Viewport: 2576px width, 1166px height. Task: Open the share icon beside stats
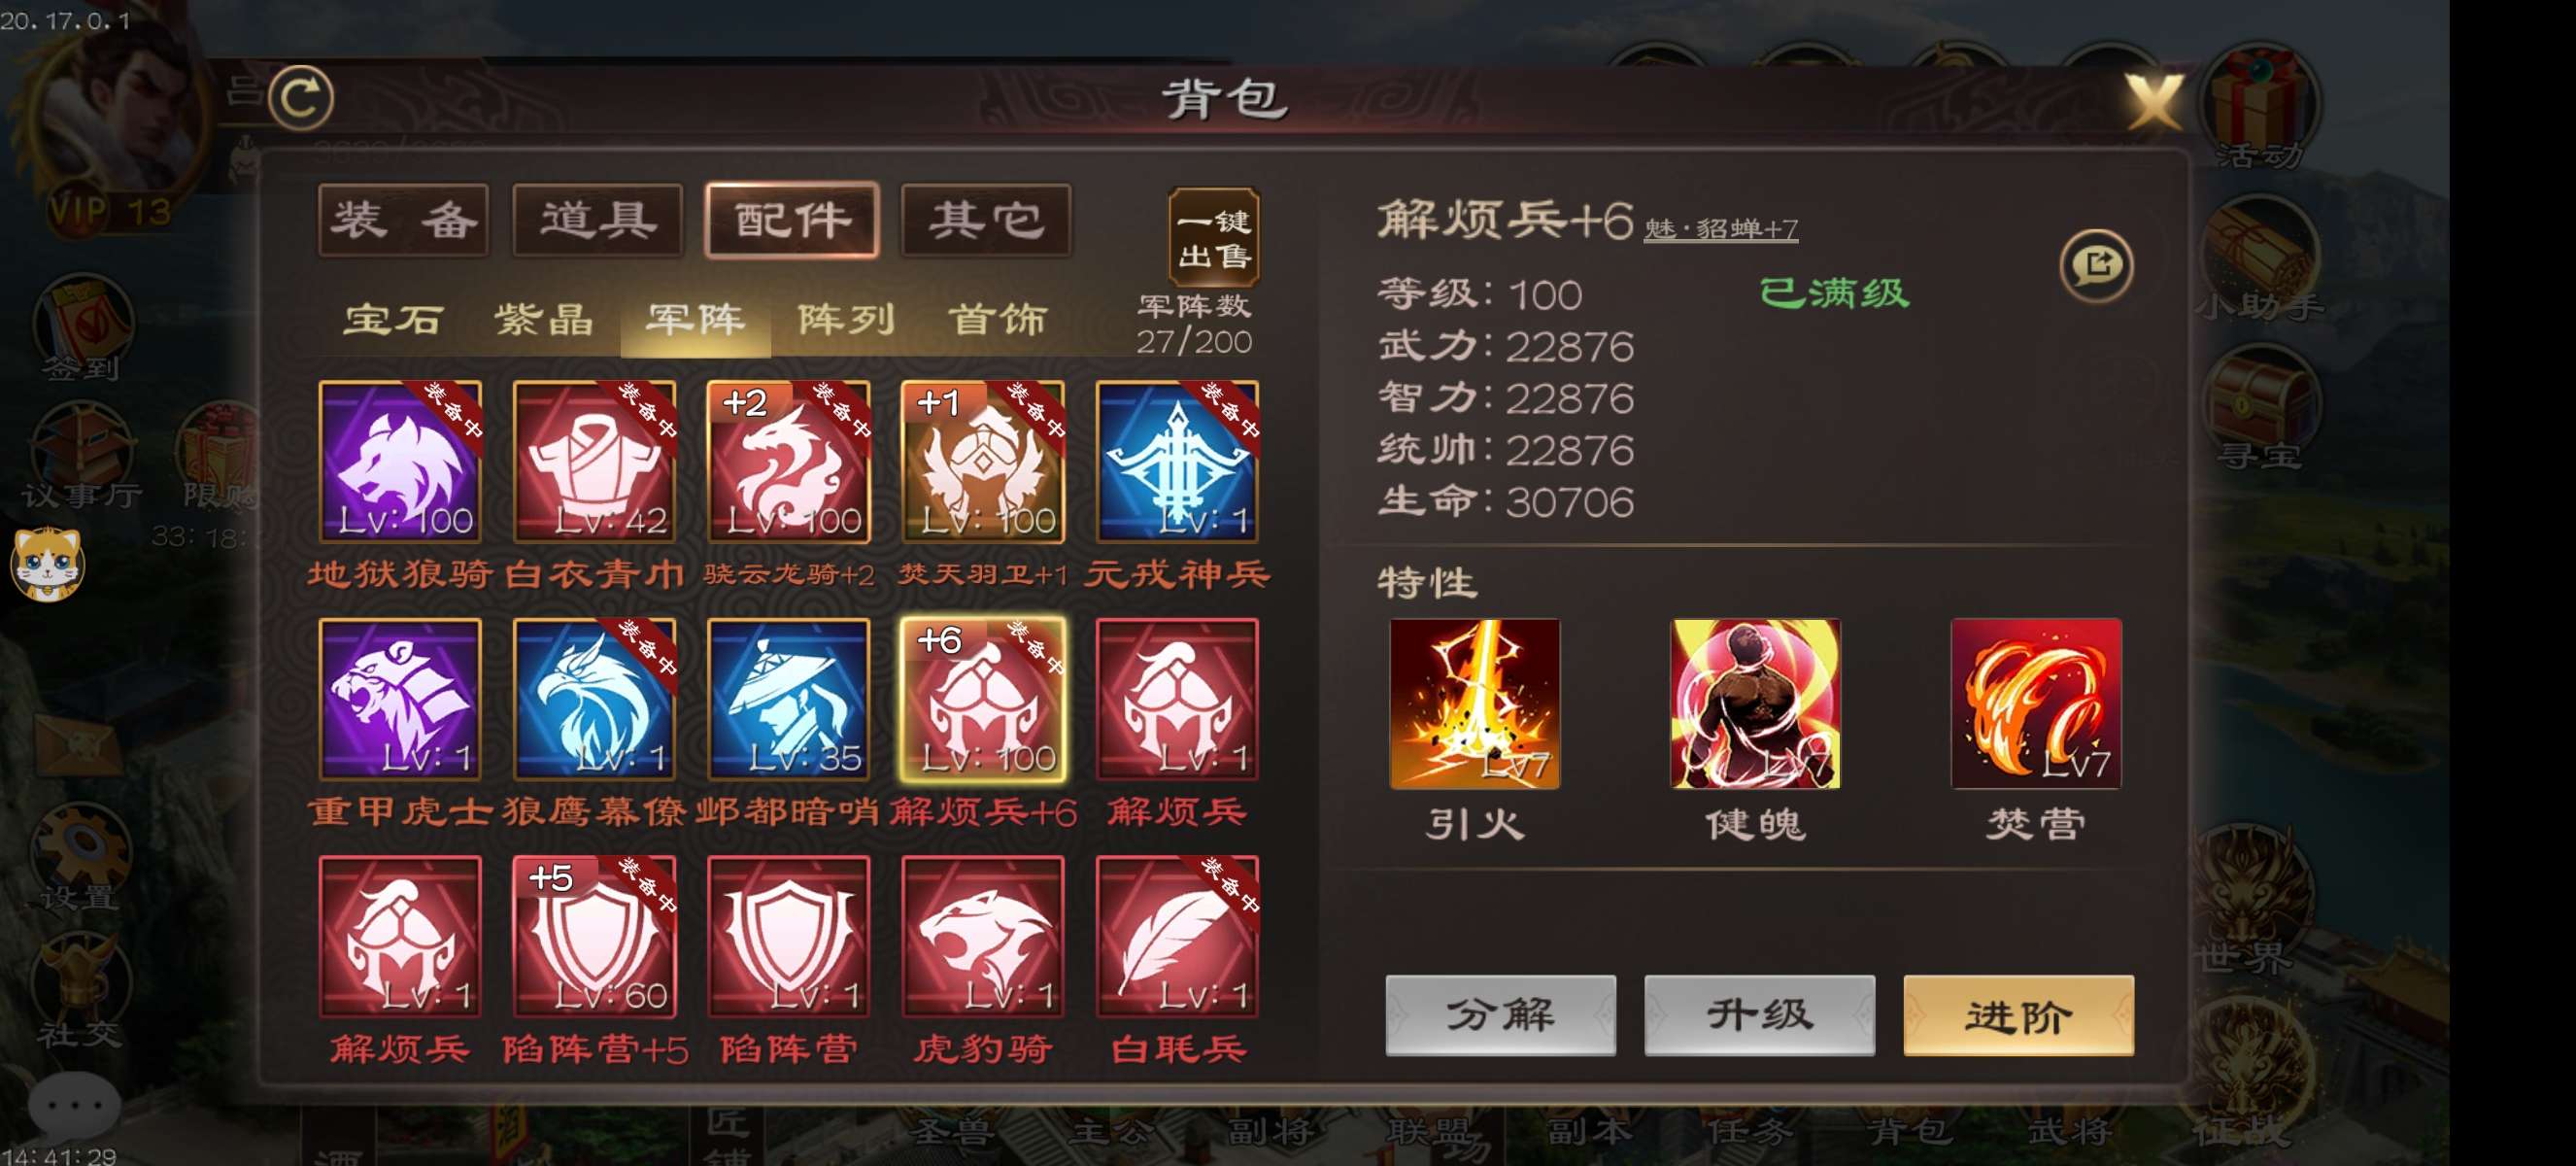tap(2096, 265)
